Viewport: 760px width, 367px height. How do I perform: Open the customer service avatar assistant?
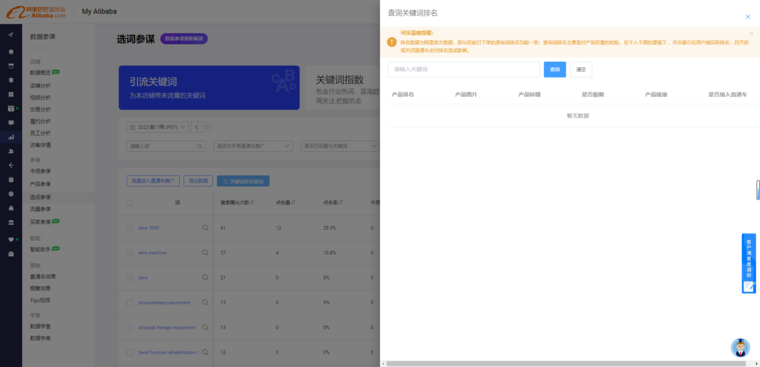(x=740, y=348)
